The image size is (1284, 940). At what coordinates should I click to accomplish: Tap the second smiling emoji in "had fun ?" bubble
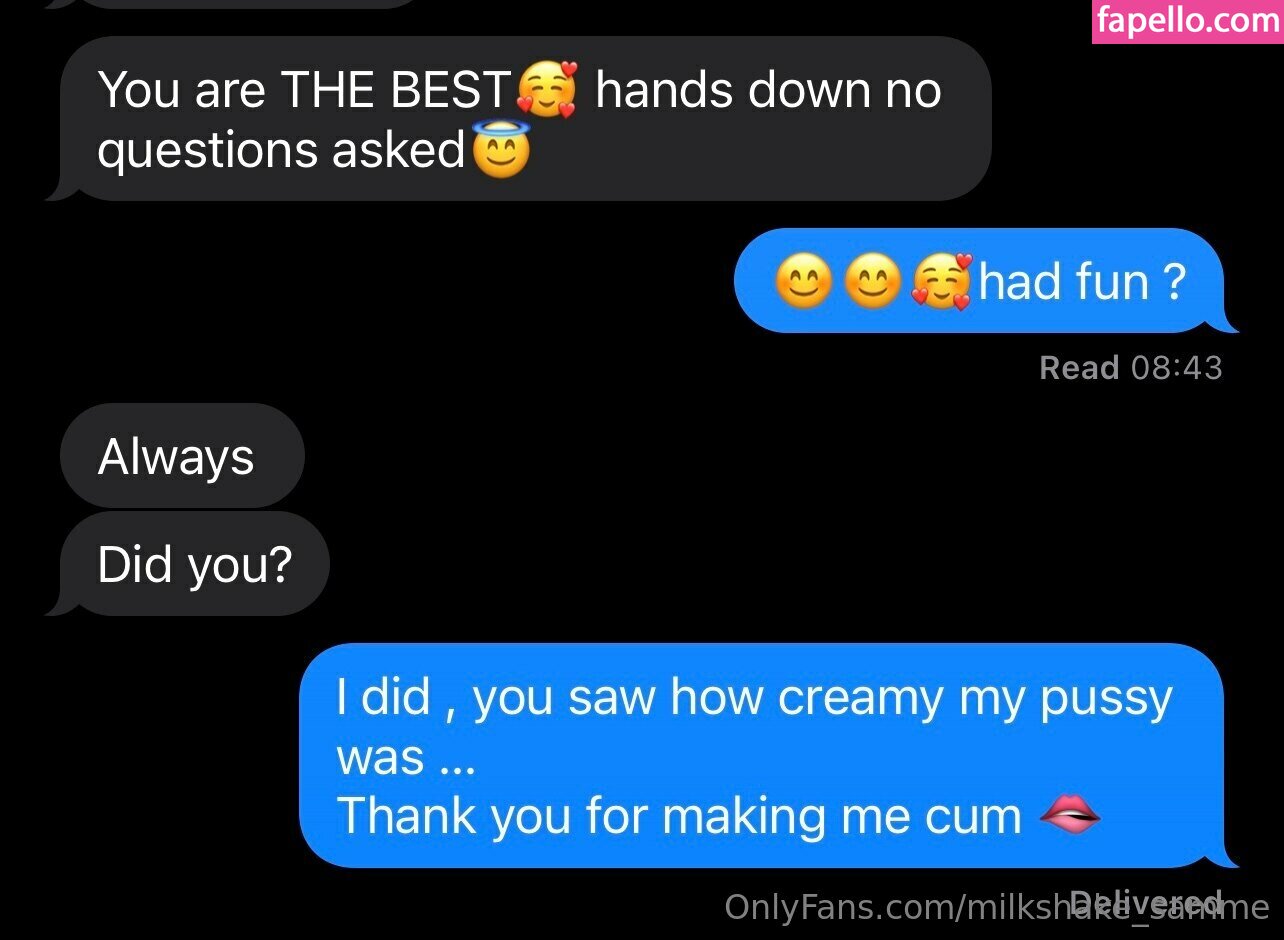click(872, 281)
